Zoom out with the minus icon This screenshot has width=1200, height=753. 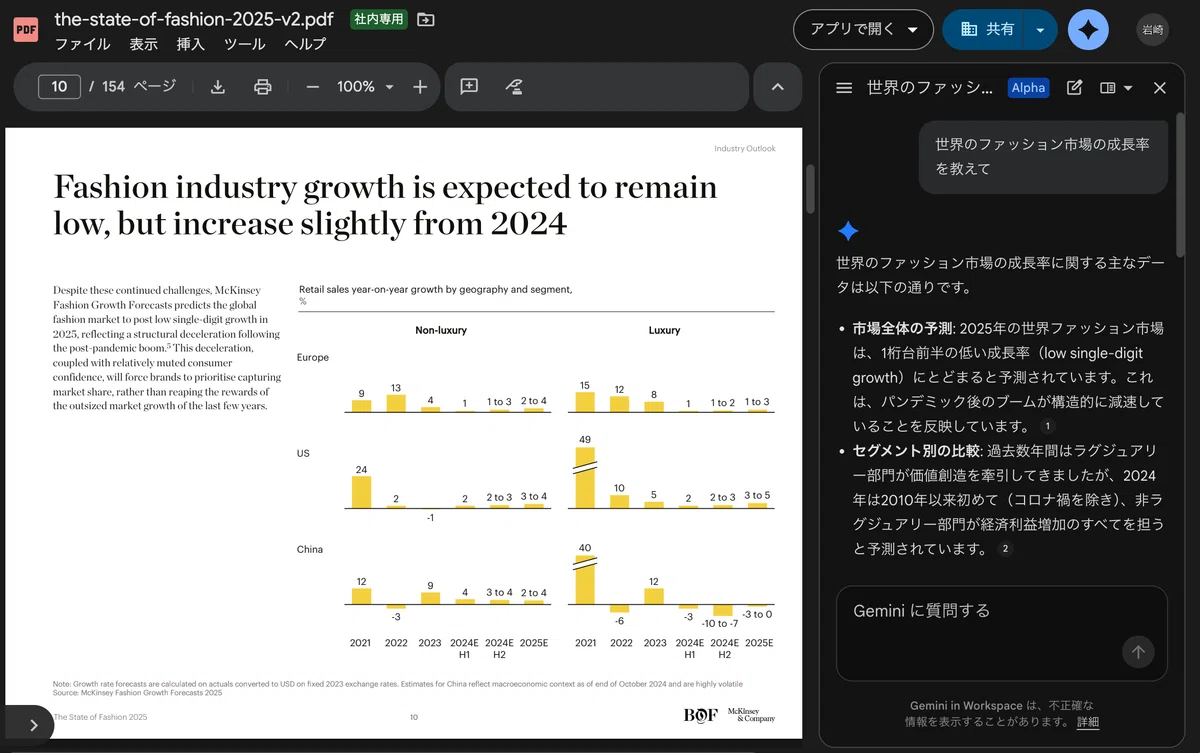click(312, 87)
